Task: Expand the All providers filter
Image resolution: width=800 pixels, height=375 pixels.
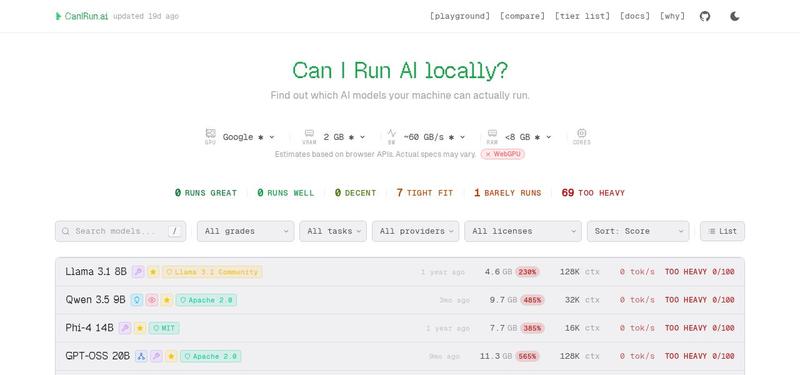Action: pyautogui.click(x=416, y=231)
